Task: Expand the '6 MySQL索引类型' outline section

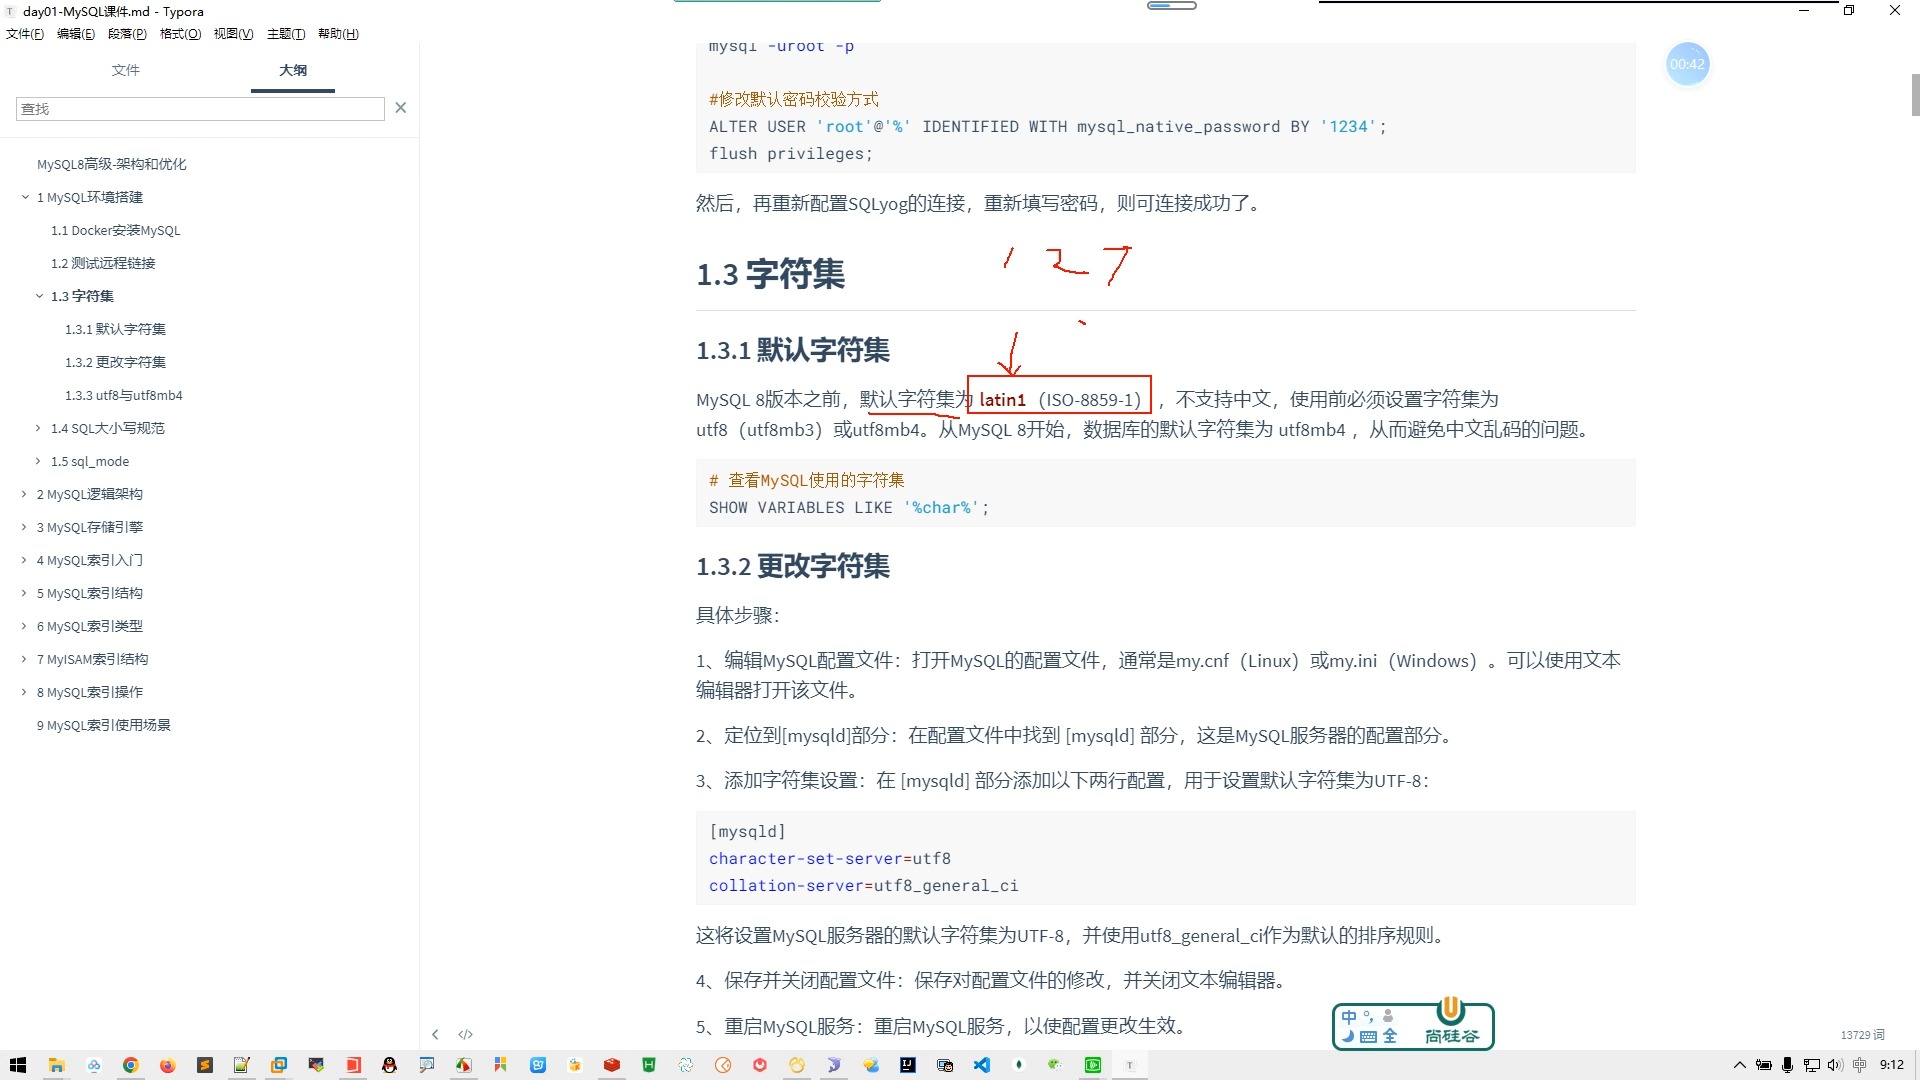Action: [24, 626]
